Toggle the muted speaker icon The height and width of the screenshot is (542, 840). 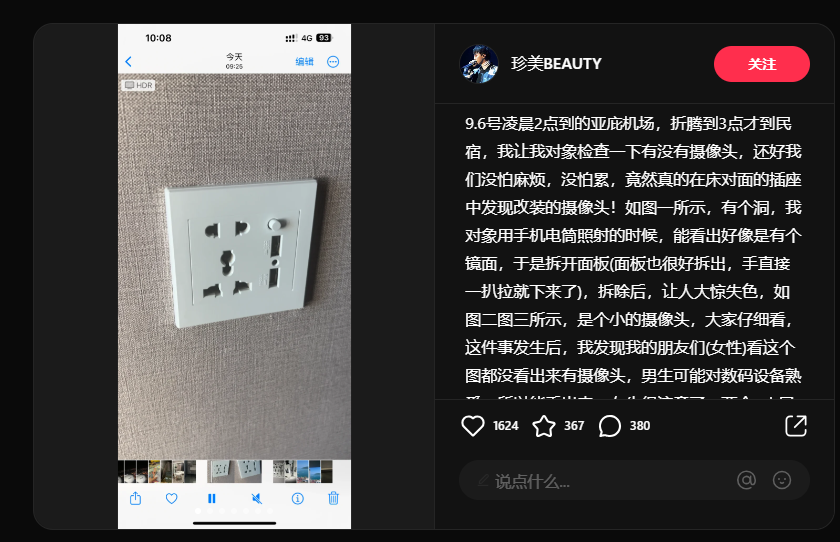coord(257,499)
